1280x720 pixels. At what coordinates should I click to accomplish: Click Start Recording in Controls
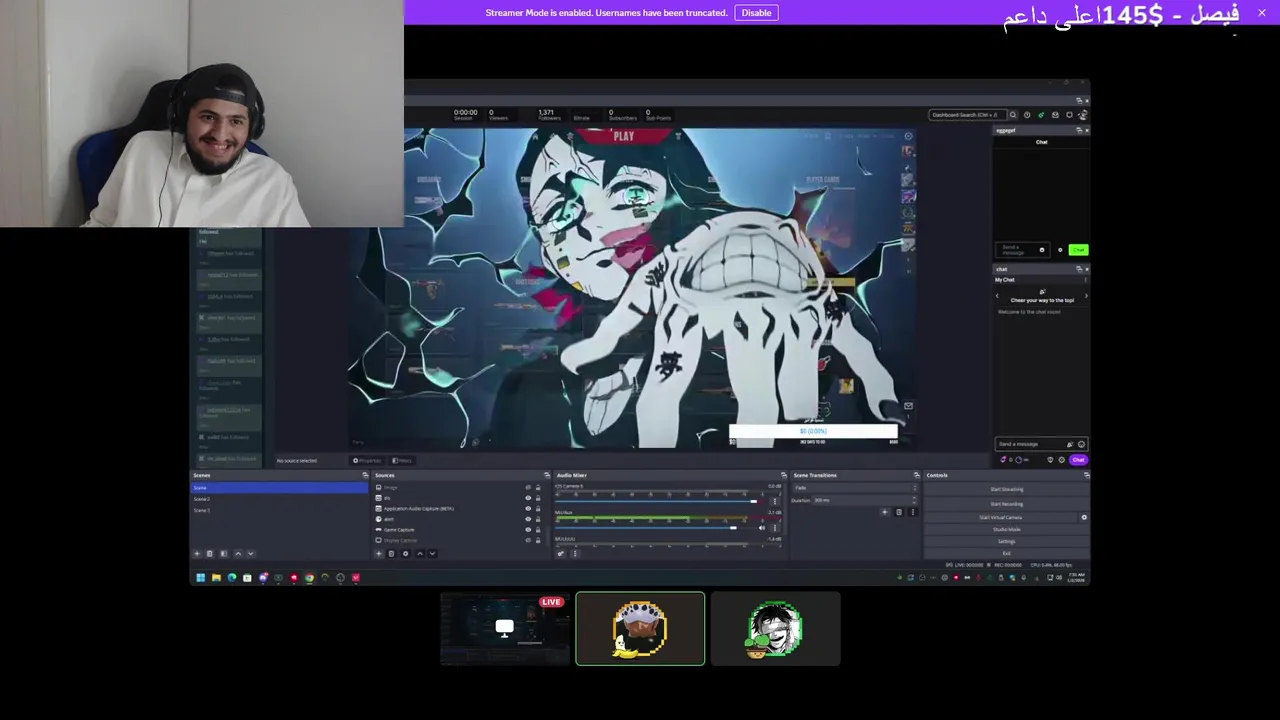coord(1007,503)
